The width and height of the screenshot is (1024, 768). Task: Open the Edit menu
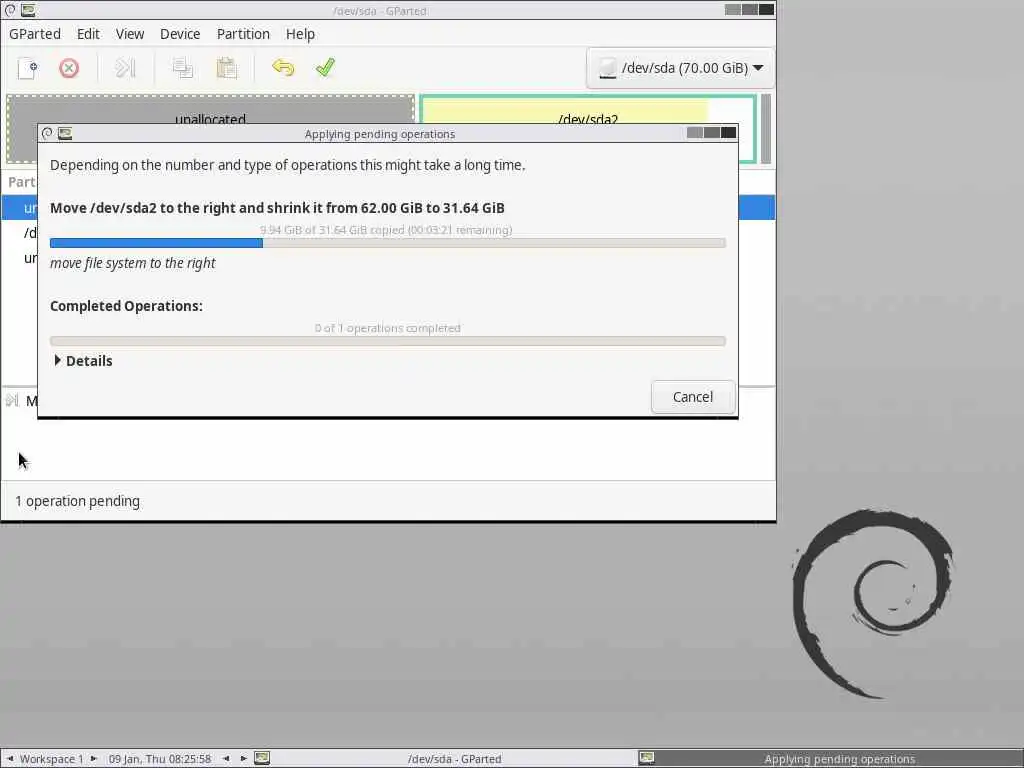tap(88, 34)
